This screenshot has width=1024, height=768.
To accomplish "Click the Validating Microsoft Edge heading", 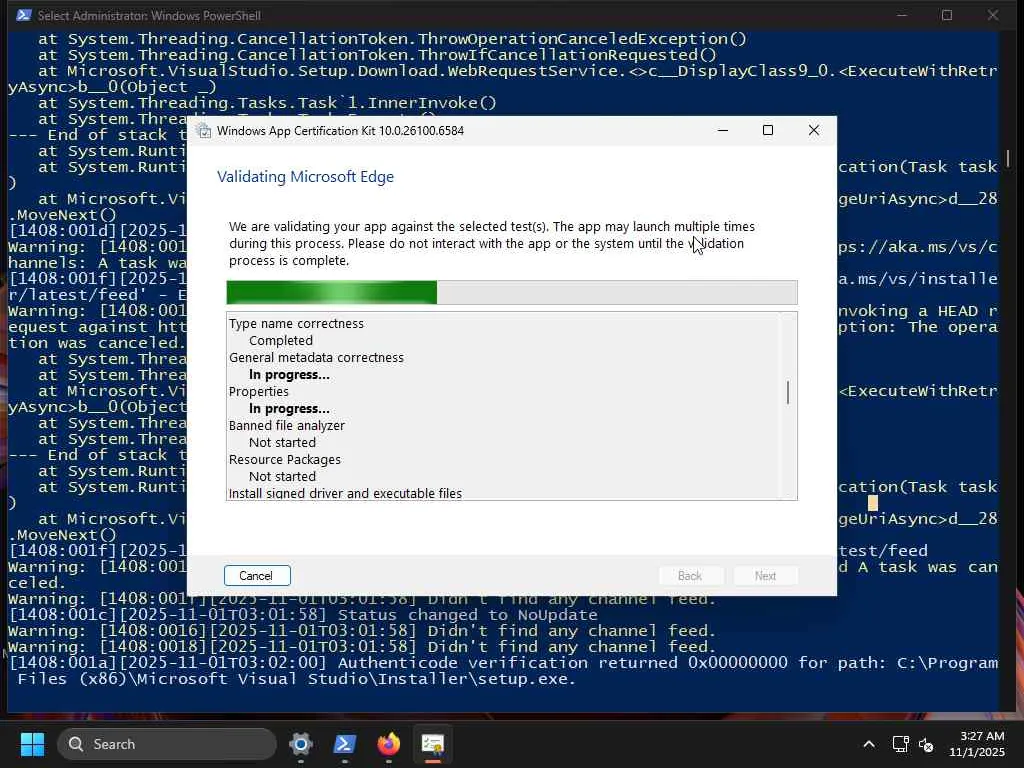I will pyautogui.click(x=305, y=177).
